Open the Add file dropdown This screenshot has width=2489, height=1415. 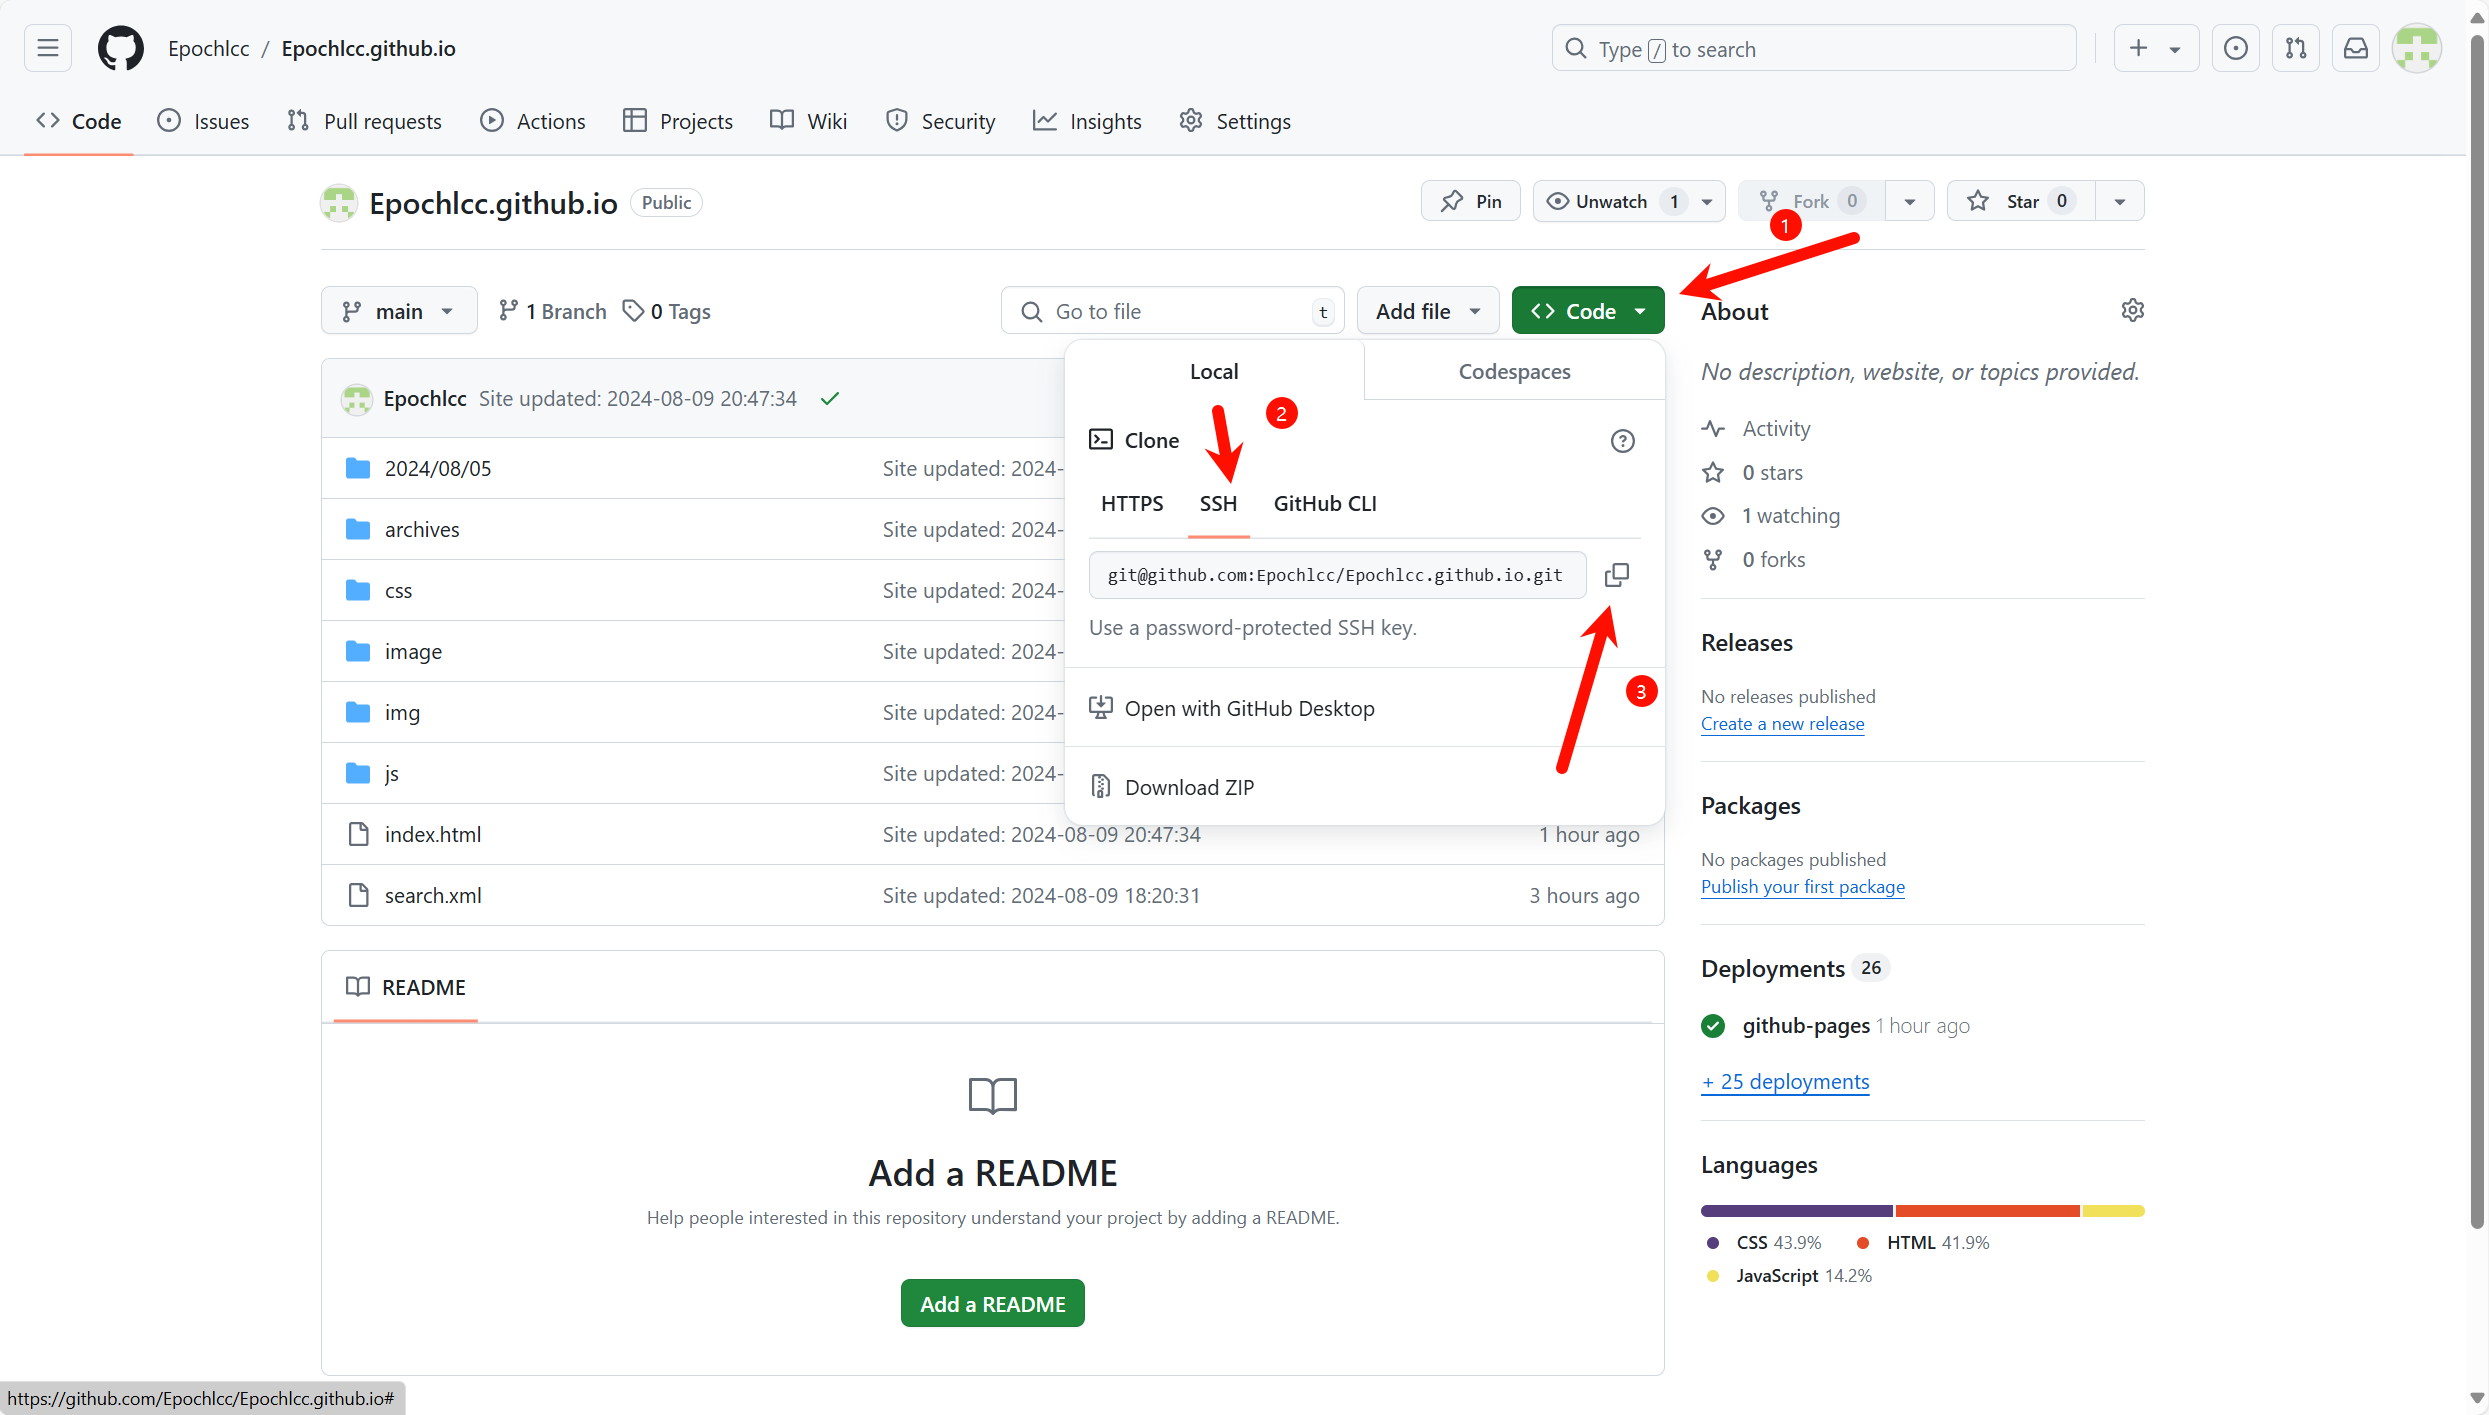coord(1428,311)
